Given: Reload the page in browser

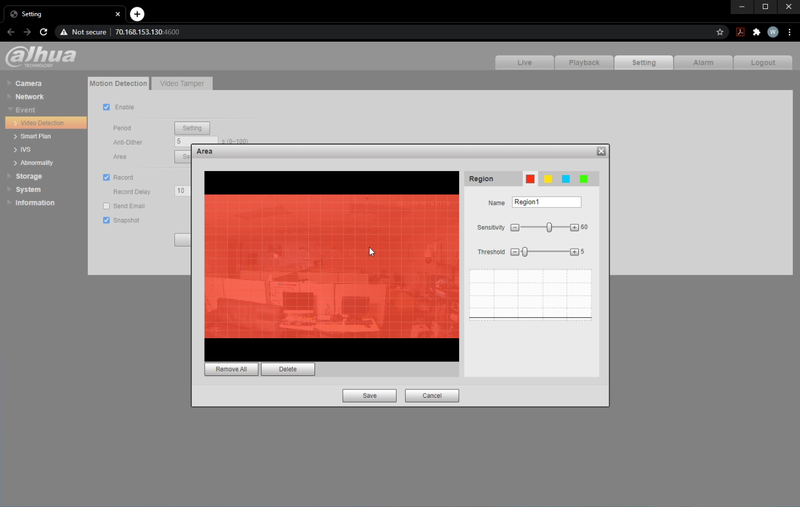Looking at the screenshot, I should [x=43, y=32].
